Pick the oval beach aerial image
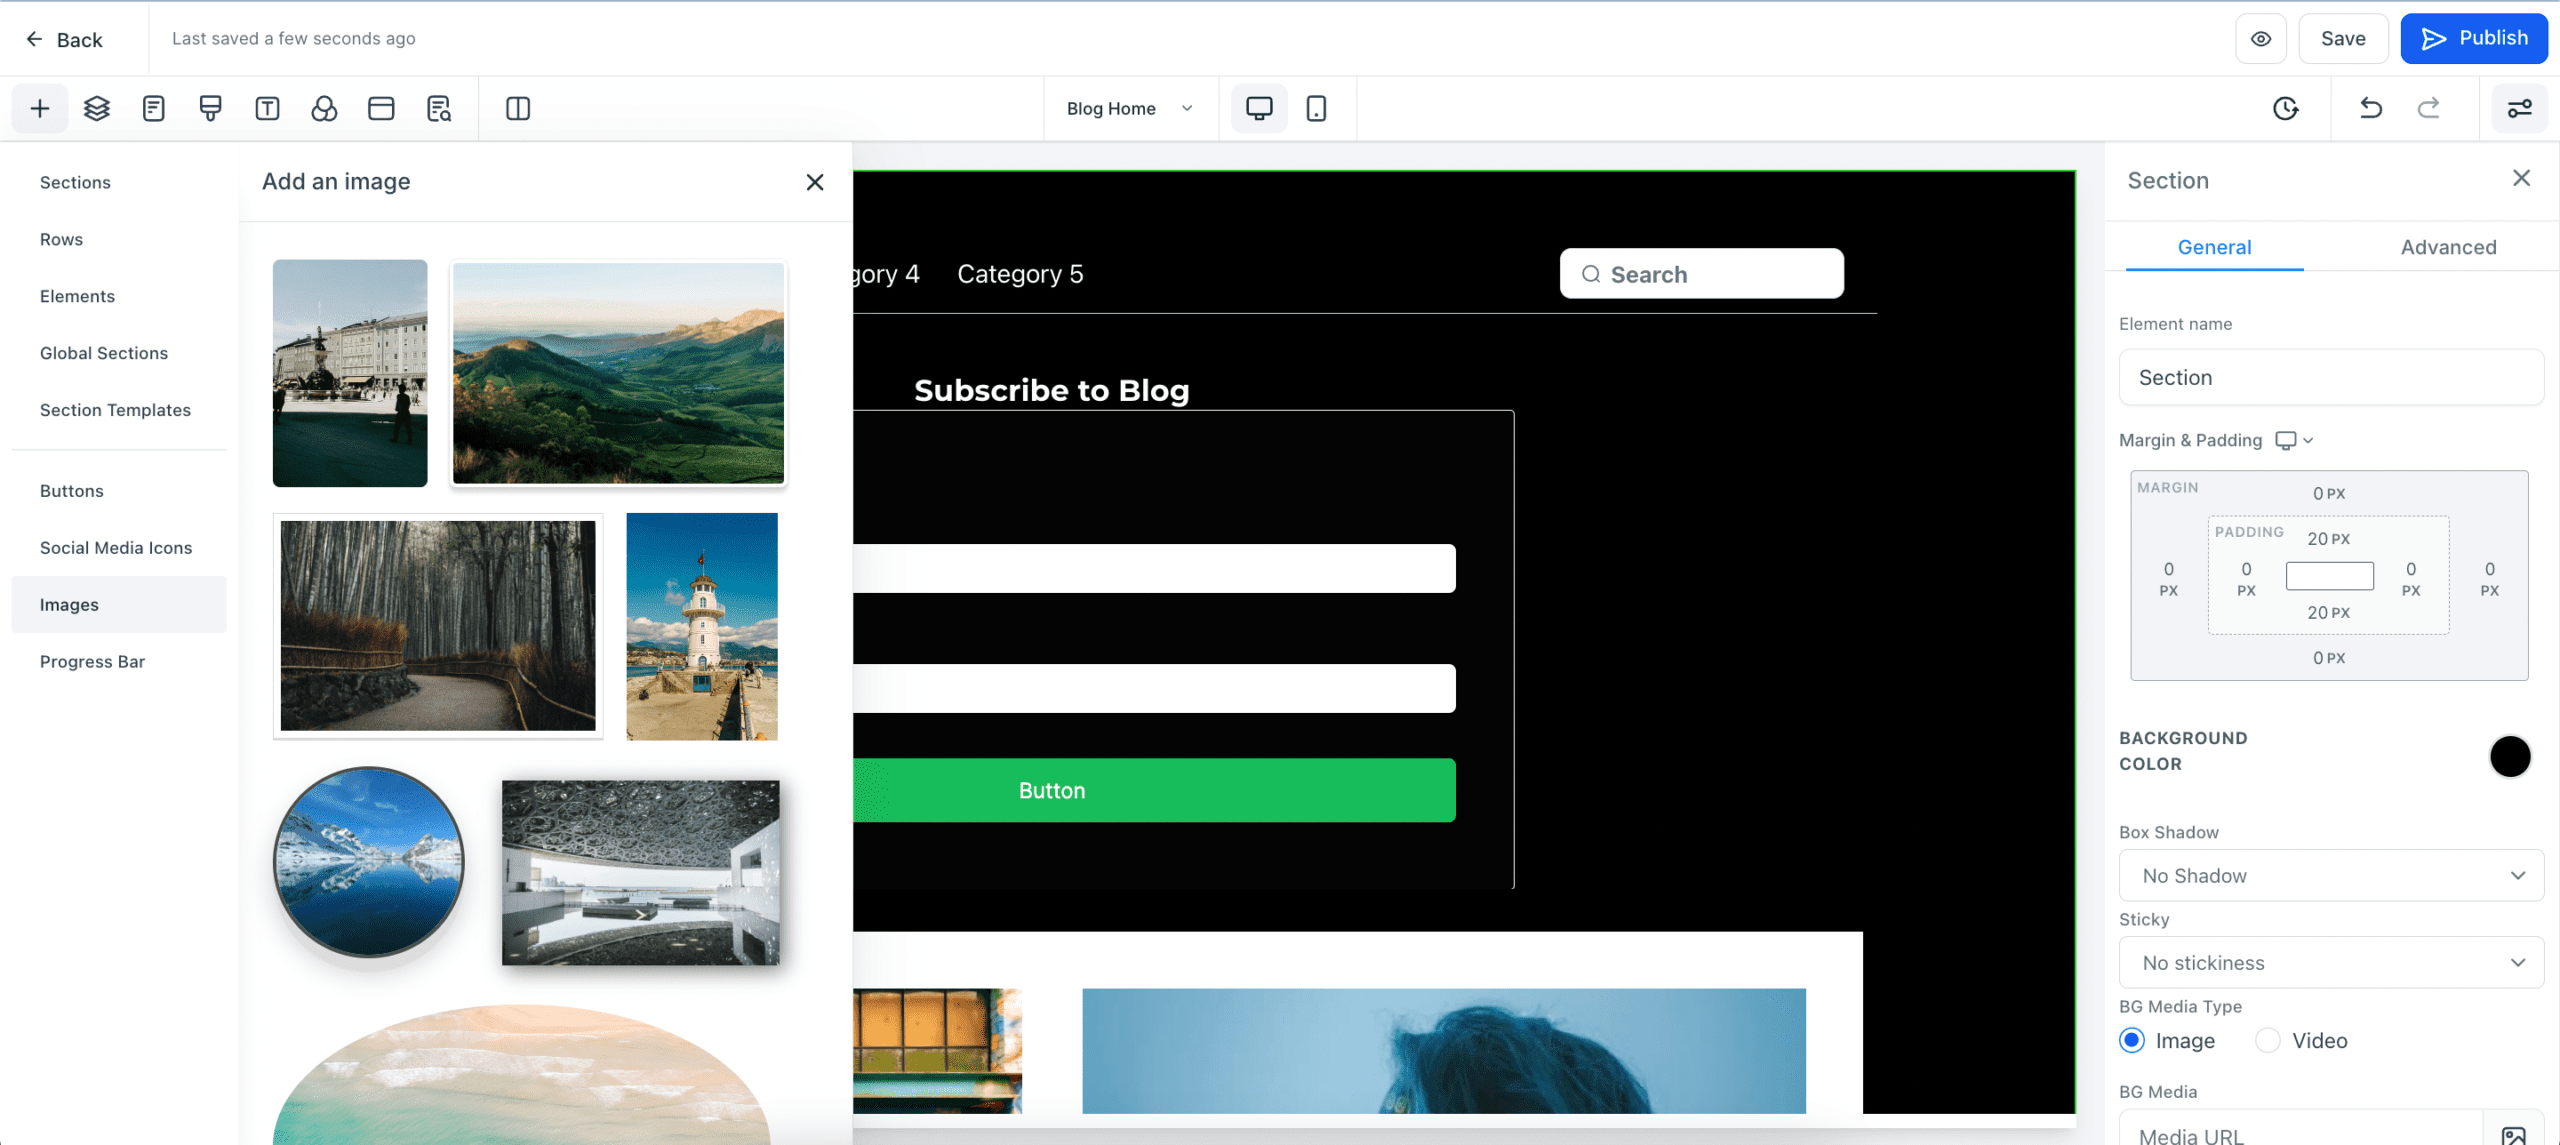 click(x=521, y=1075)
